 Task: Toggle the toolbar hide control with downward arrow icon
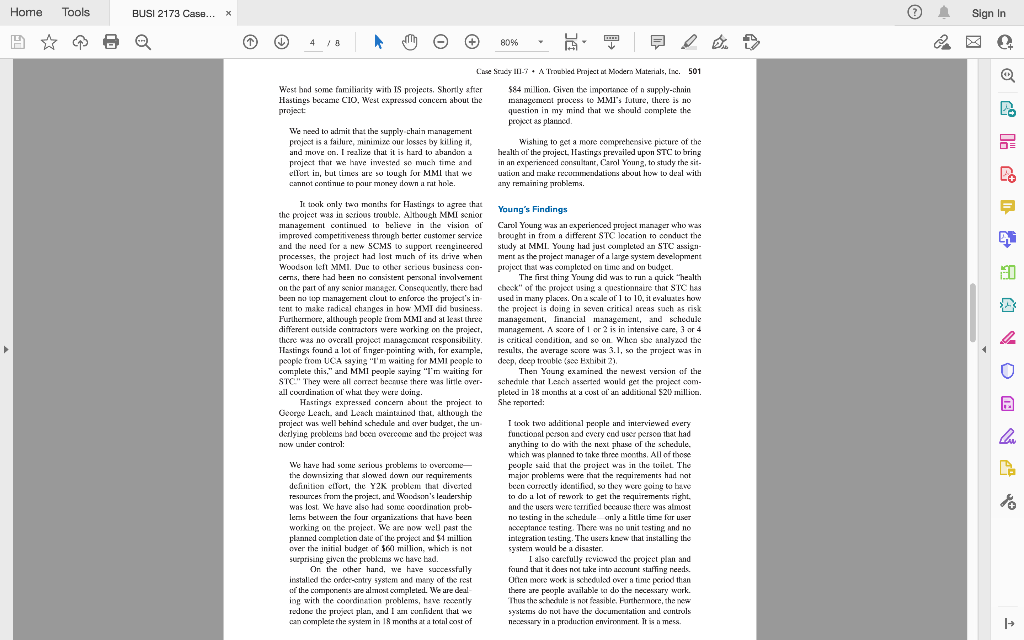pos(612,42)
